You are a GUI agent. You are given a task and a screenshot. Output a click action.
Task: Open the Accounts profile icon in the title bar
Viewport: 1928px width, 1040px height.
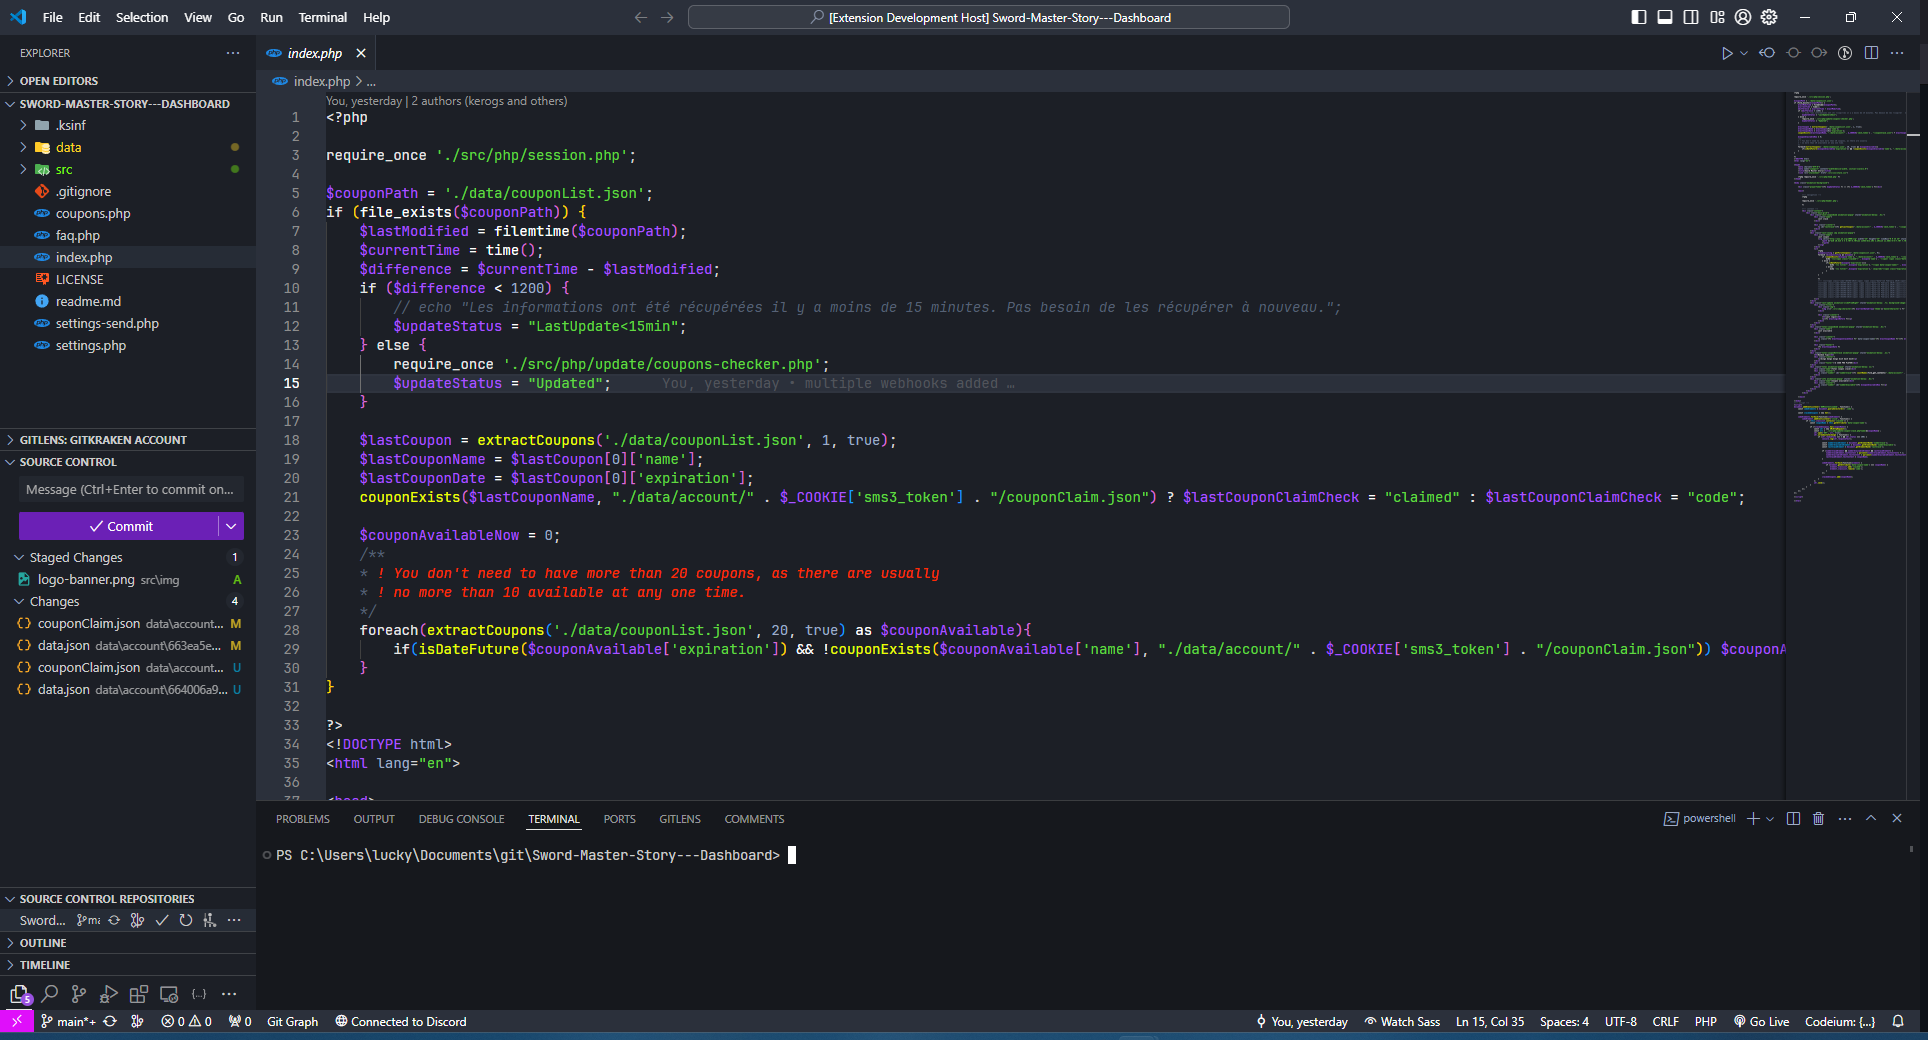tap(1743, 17)
